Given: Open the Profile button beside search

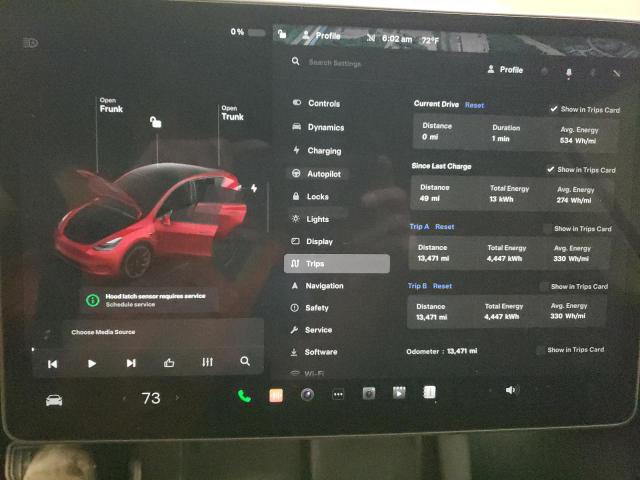Looking at the screenshot, I should pyautogui.click(x=505, y=69).
